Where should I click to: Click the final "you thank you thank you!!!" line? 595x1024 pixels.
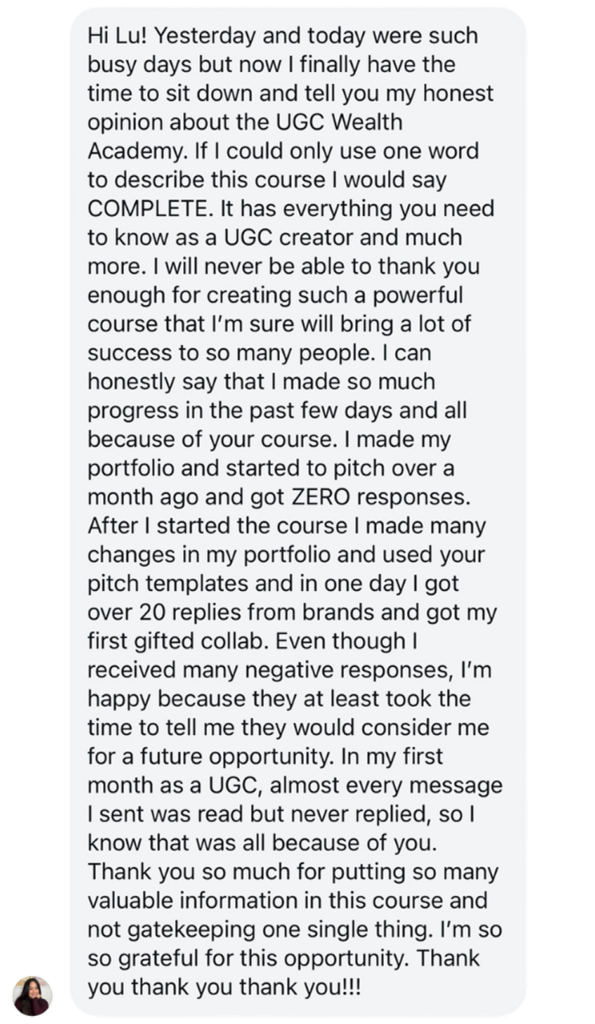[224, 986]
